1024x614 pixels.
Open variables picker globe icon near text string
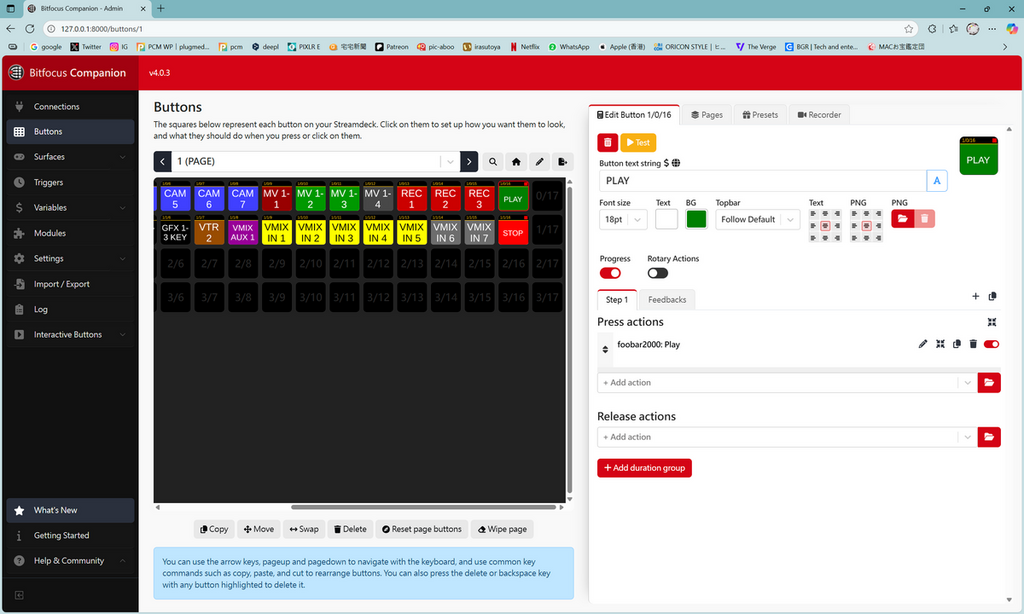(676, 163)
